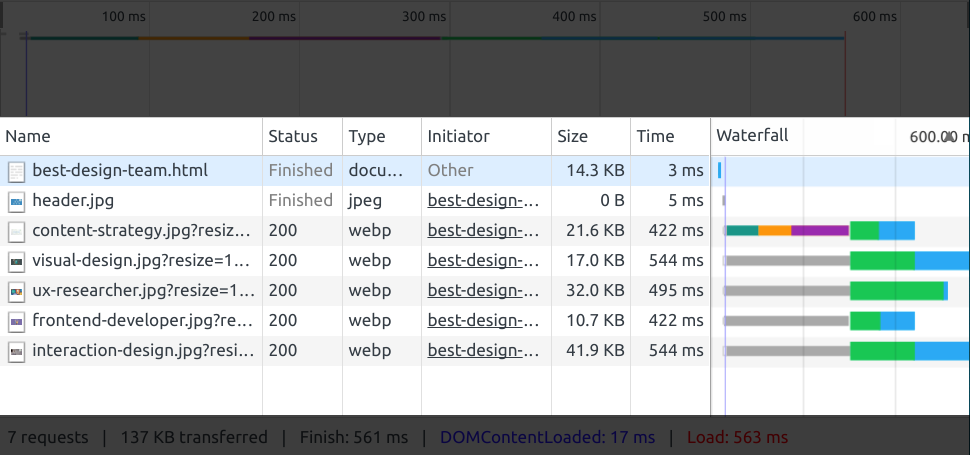Viewport: 970px width, 455px height.
Task: Click the document icon beside best-design-team.html
Action: [16, 171]
